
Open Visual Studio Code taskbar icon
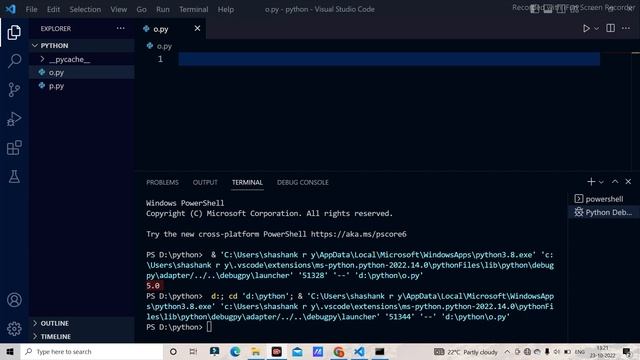pyautogui.click(x=360, y=352)
